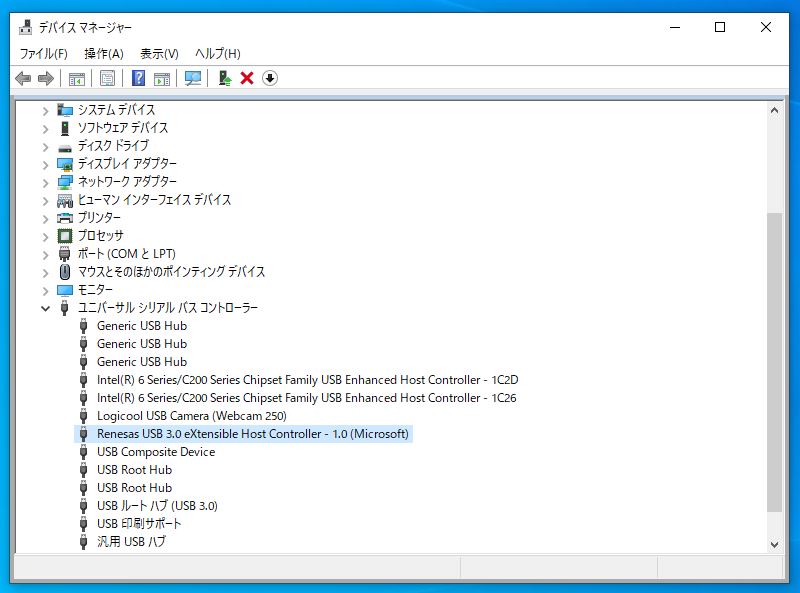The width and height of the screenshot is (800, 593).
Task: Click the USB plug icon beside Logicool USB Camera
Action: (84, 416)
